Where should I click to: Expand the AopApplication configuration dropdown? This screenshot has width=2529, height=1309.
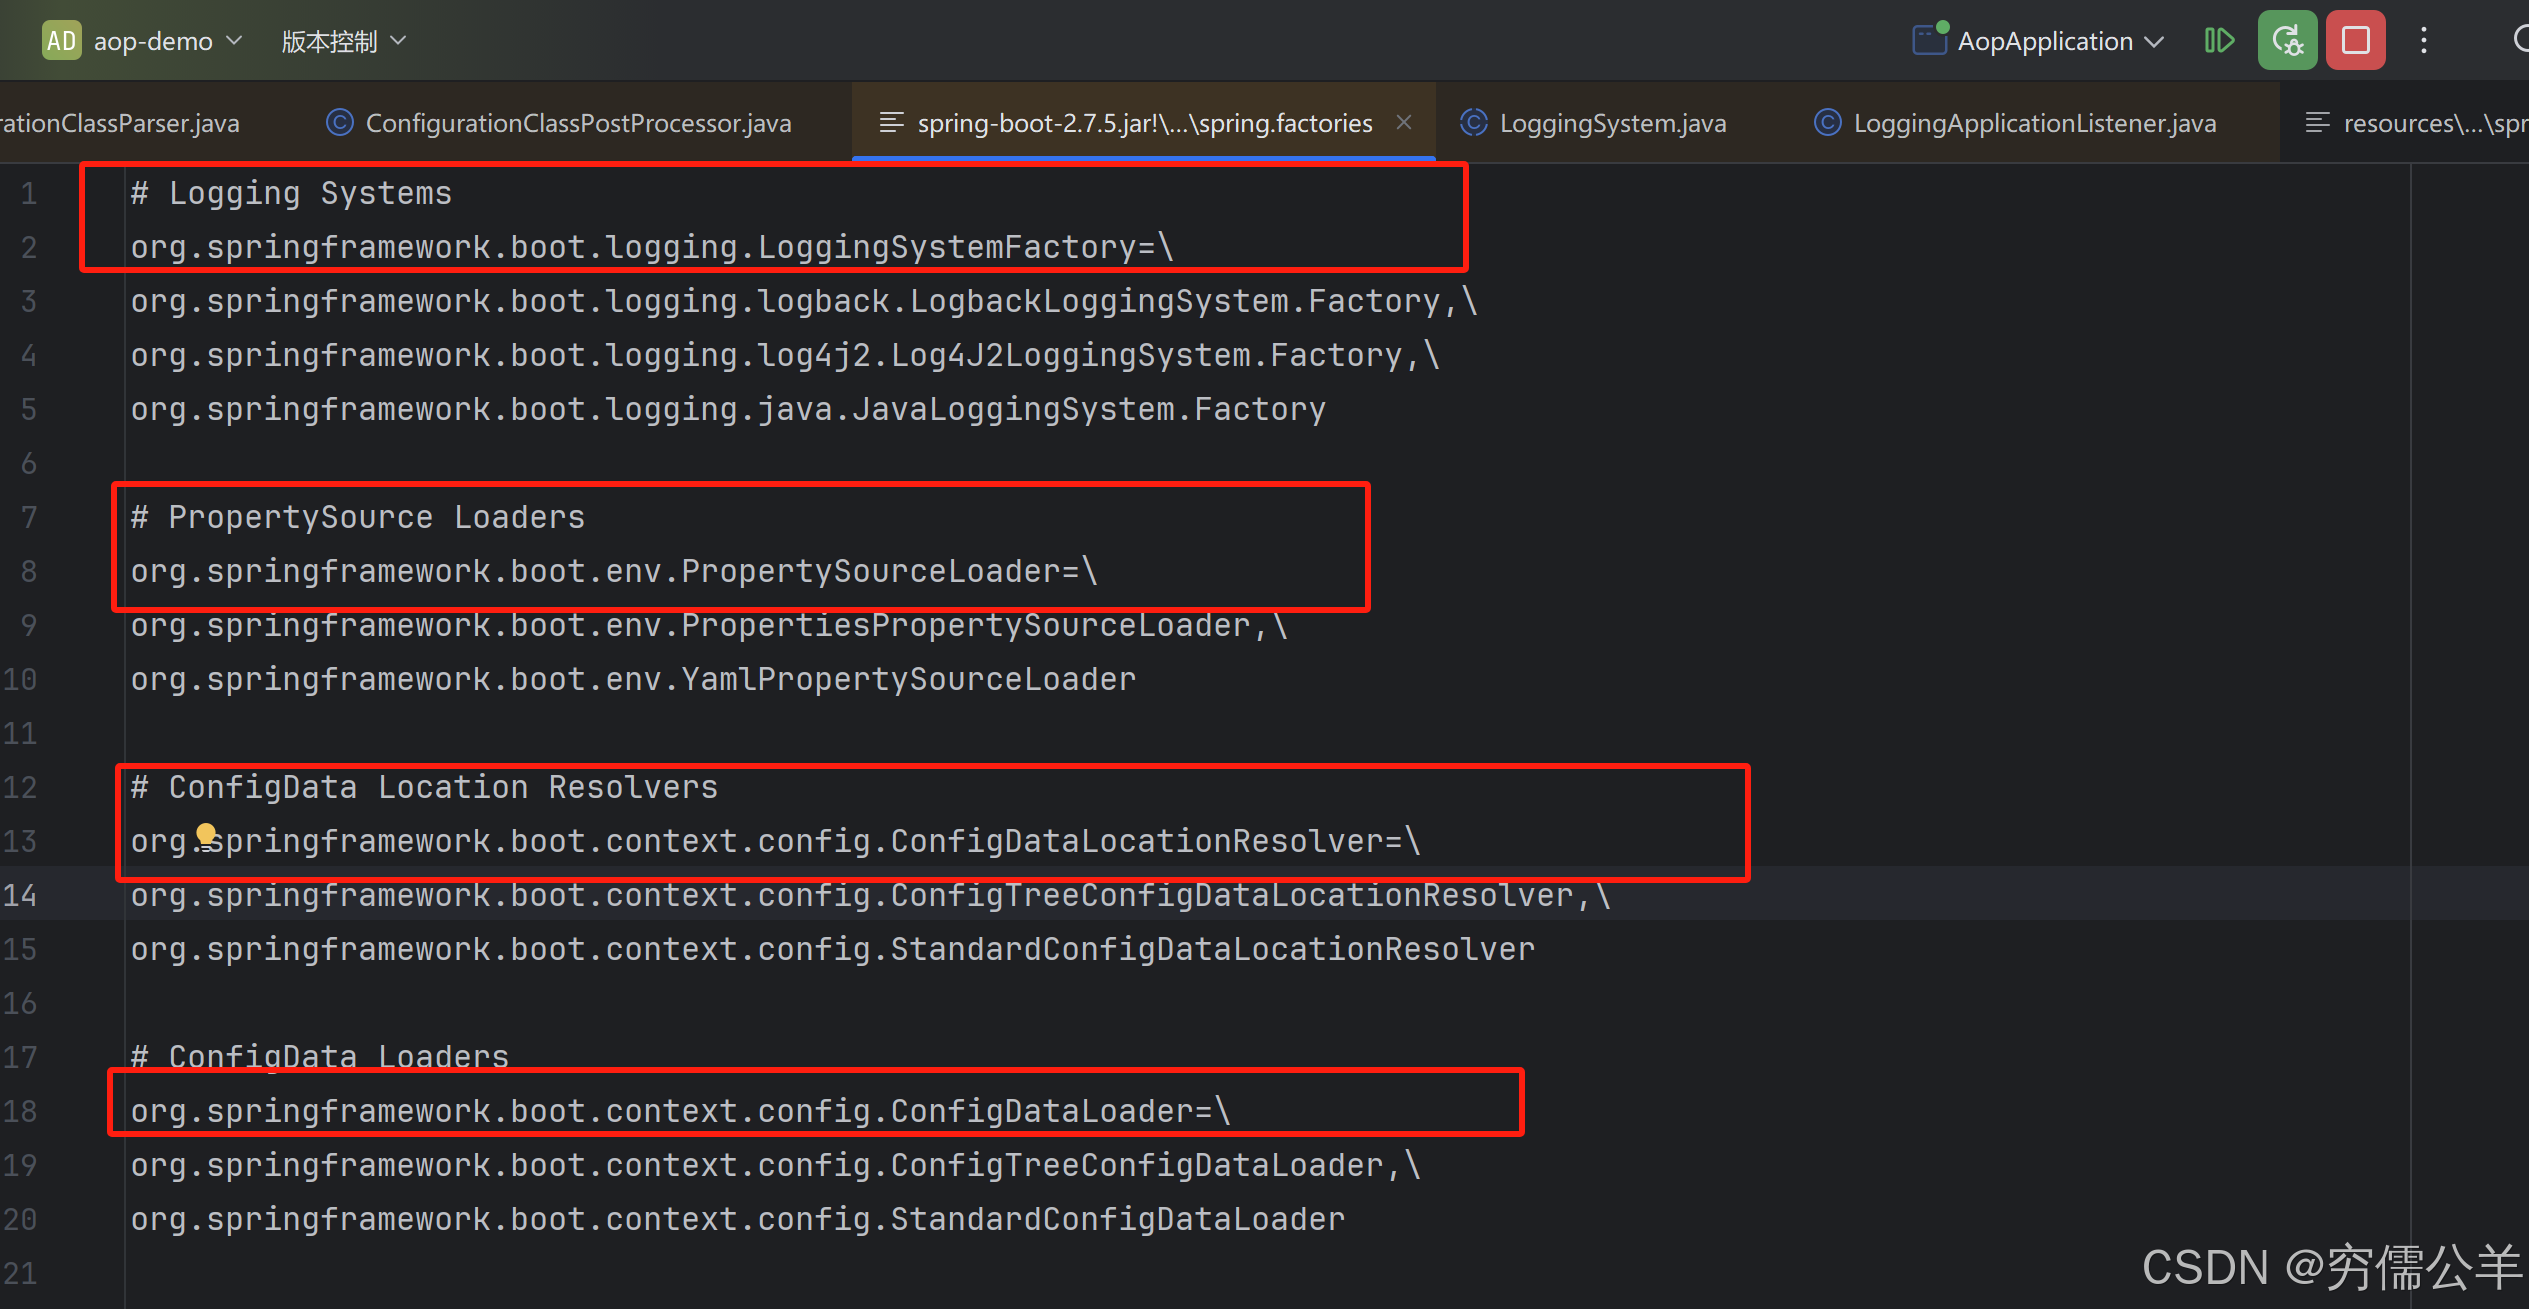2155,41
